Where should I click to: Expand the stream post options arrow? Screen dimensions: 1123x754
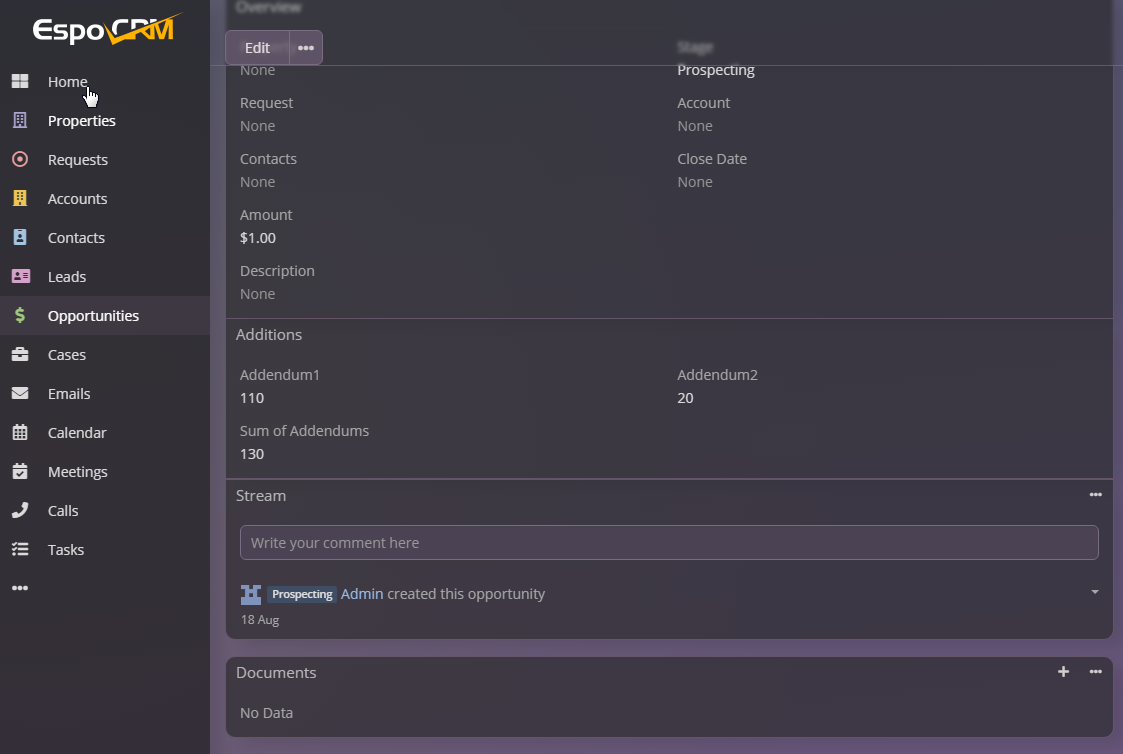(1094, 592)
